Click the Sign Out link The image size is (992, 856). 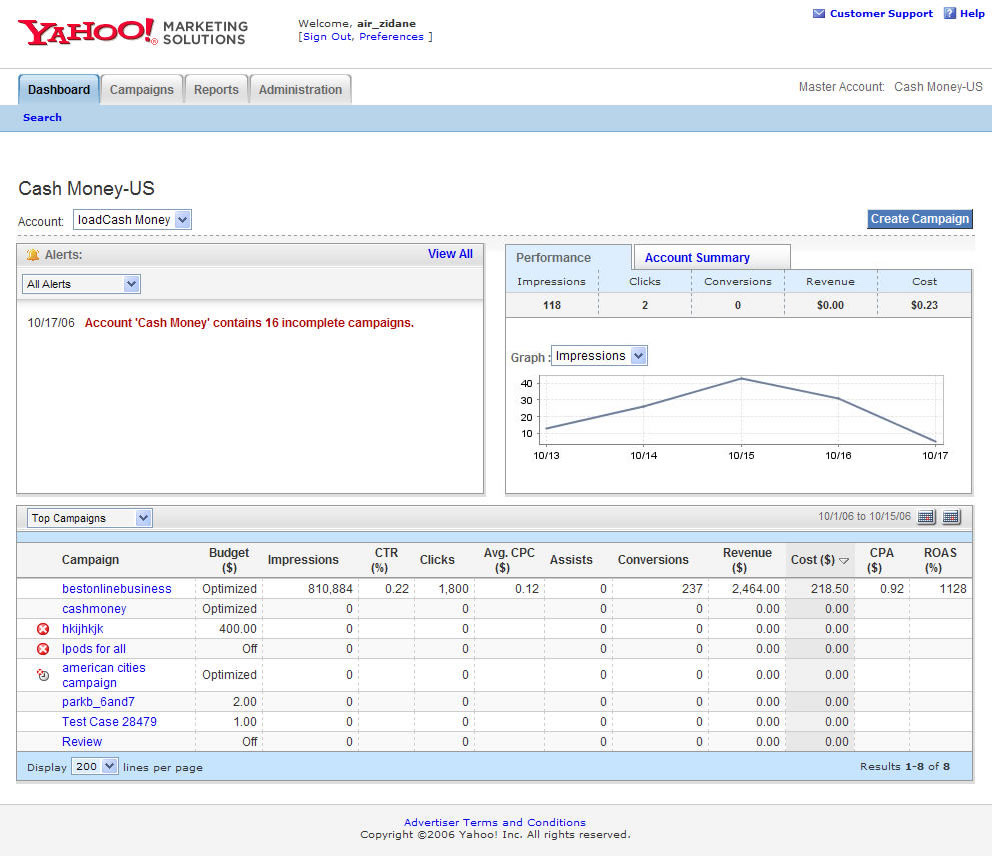pyautogui.click(x=327, y=37)
